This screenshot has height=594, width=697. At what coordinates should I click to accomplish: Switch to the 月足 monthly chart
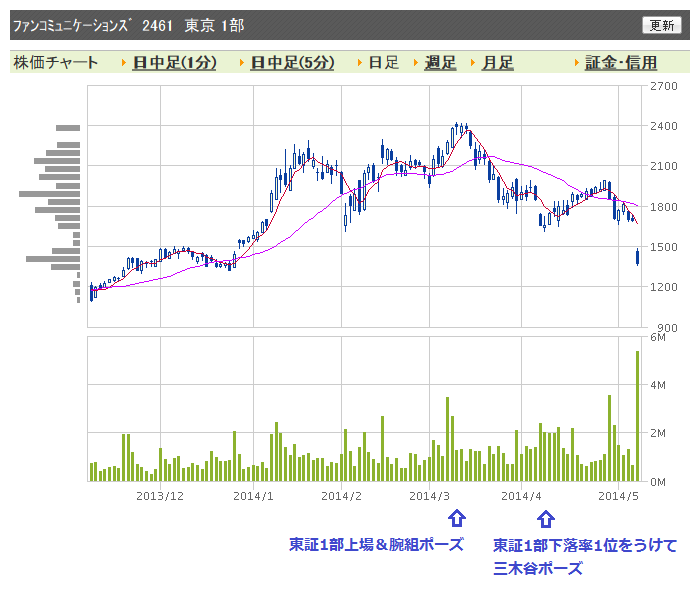pos(498,63)
